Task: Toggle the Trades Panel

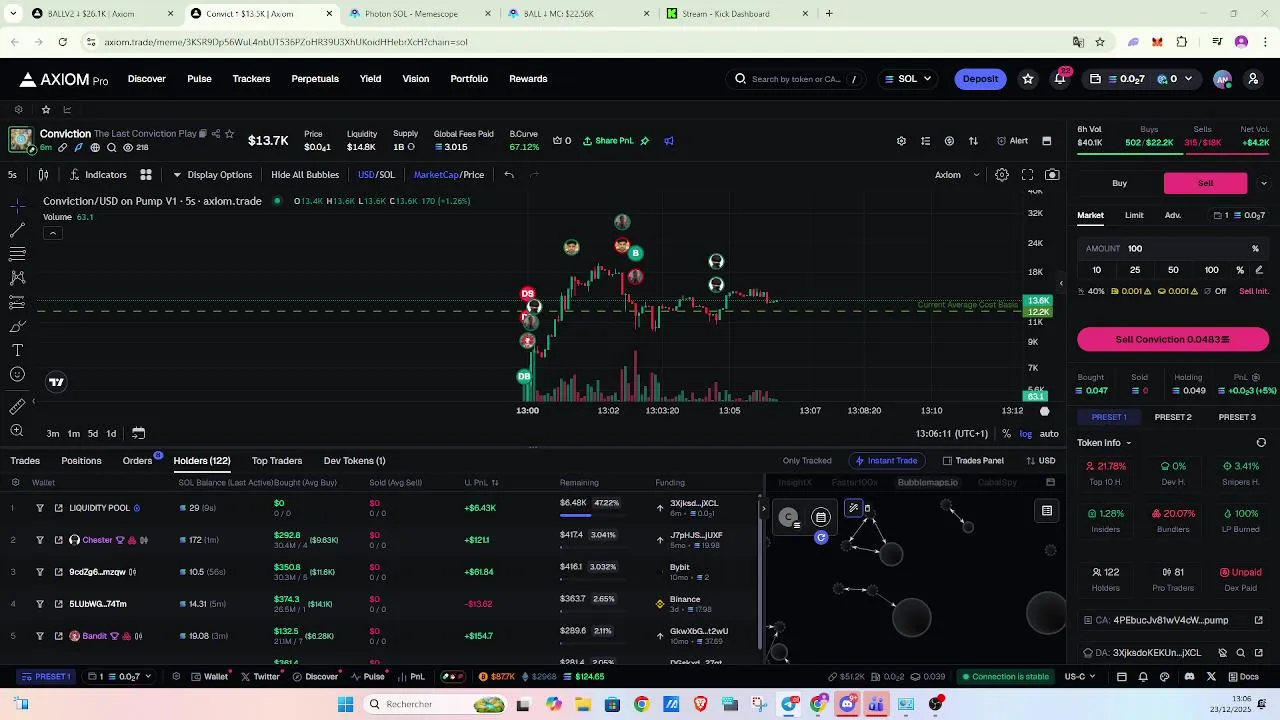Action: (973, 461)
